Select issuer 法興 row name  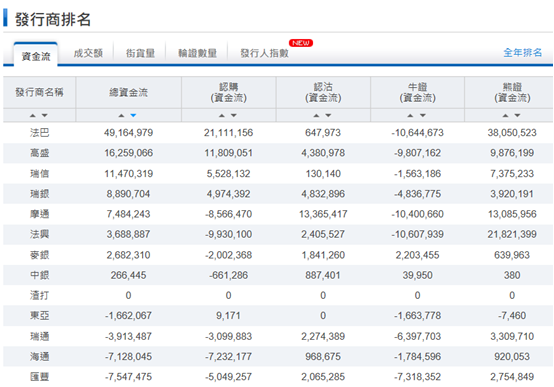pyautogui.click(x=40, y=234)
